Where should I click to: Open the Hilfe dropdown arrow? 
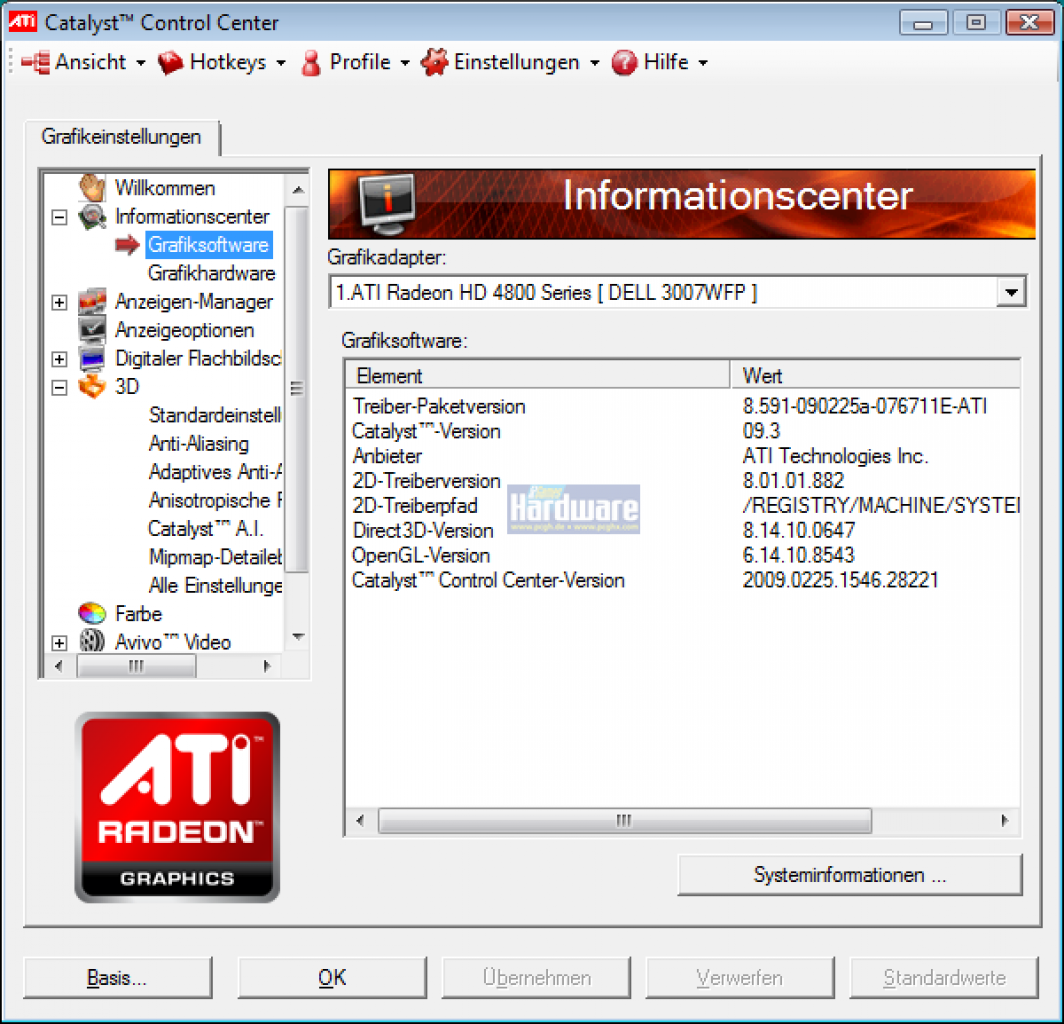(703, 63)
